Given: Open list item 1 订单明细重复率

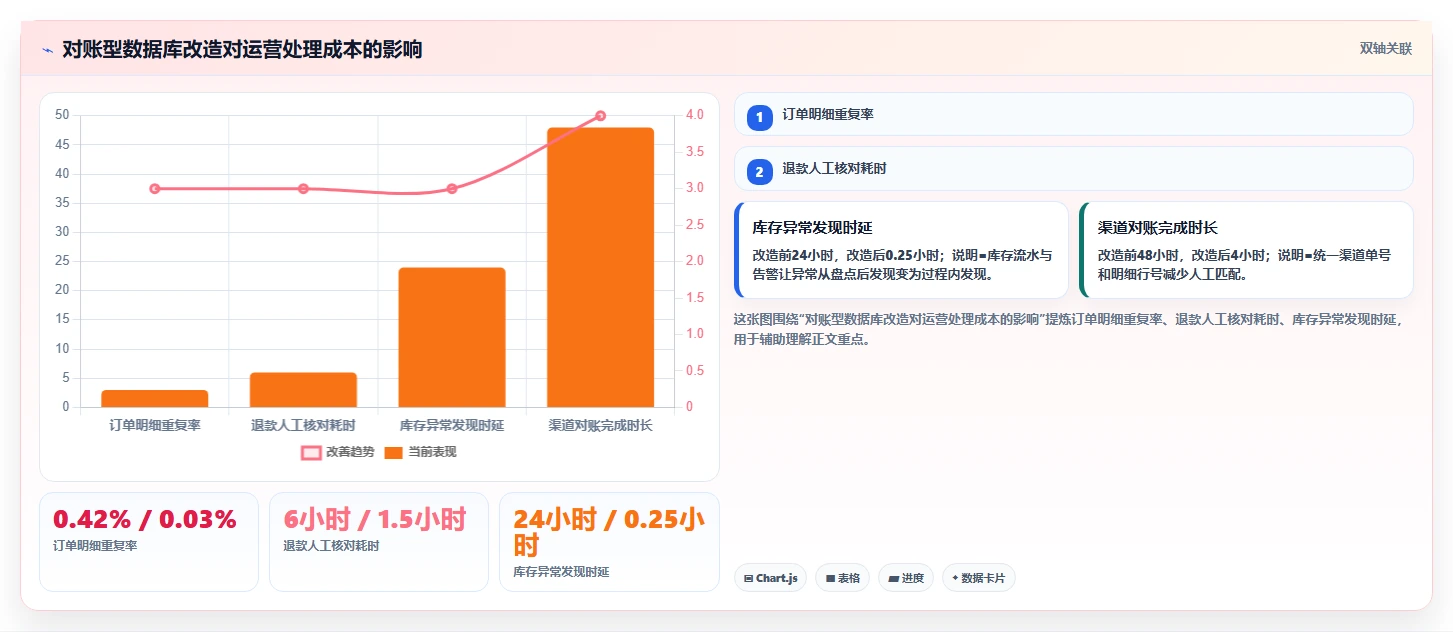Looking at the screenshot, I should click(1073, 114).
